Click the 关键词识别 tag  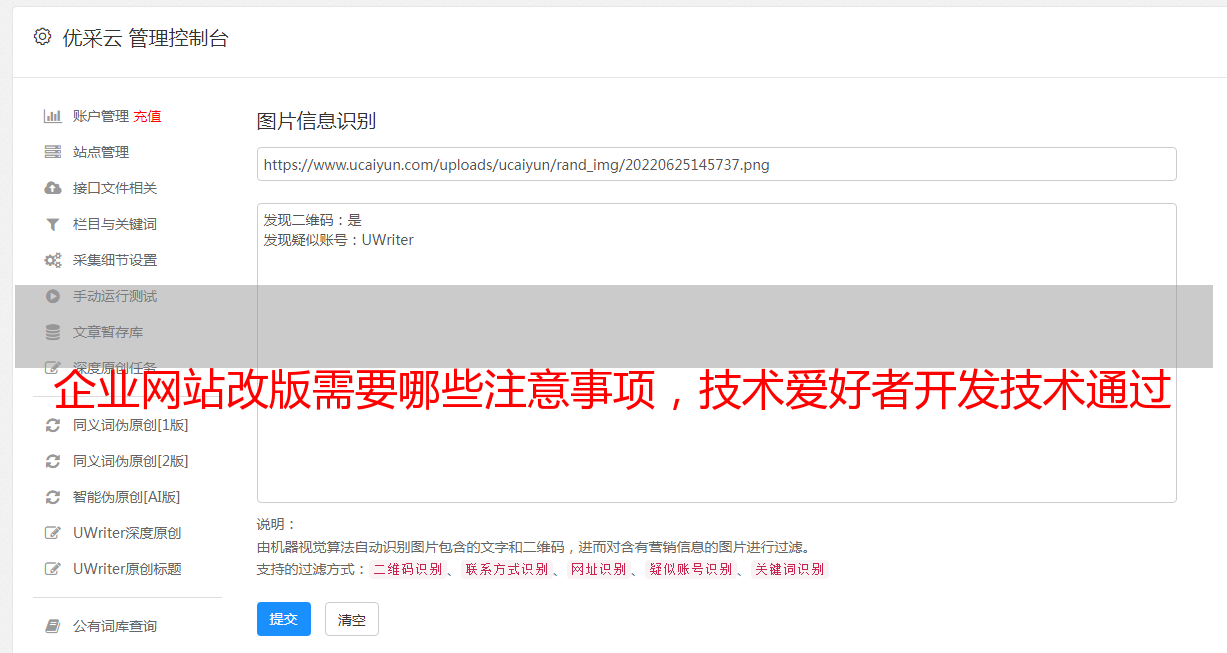[790, 569]
